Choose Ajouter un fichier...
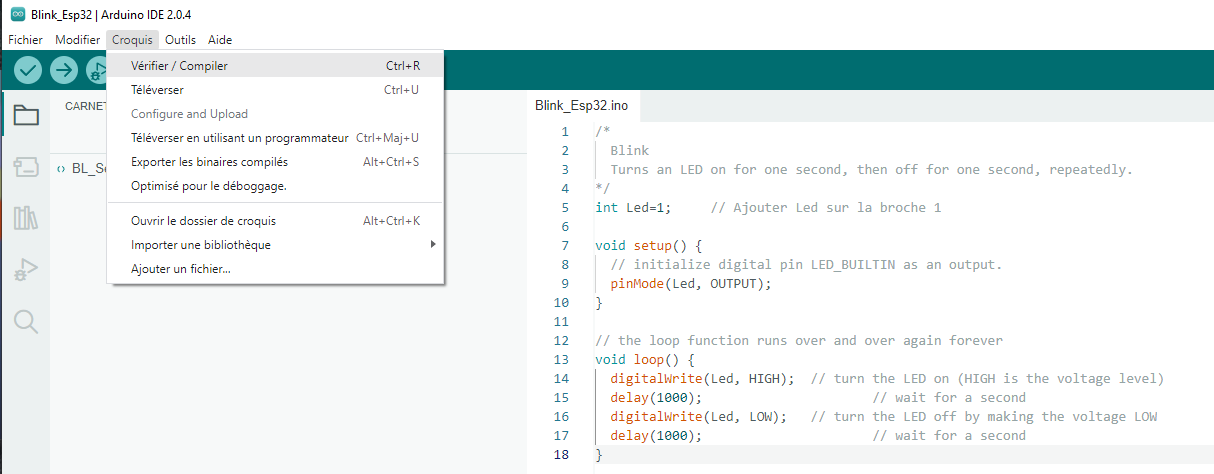Screen dimensions: 1214x474 [276, 269]
